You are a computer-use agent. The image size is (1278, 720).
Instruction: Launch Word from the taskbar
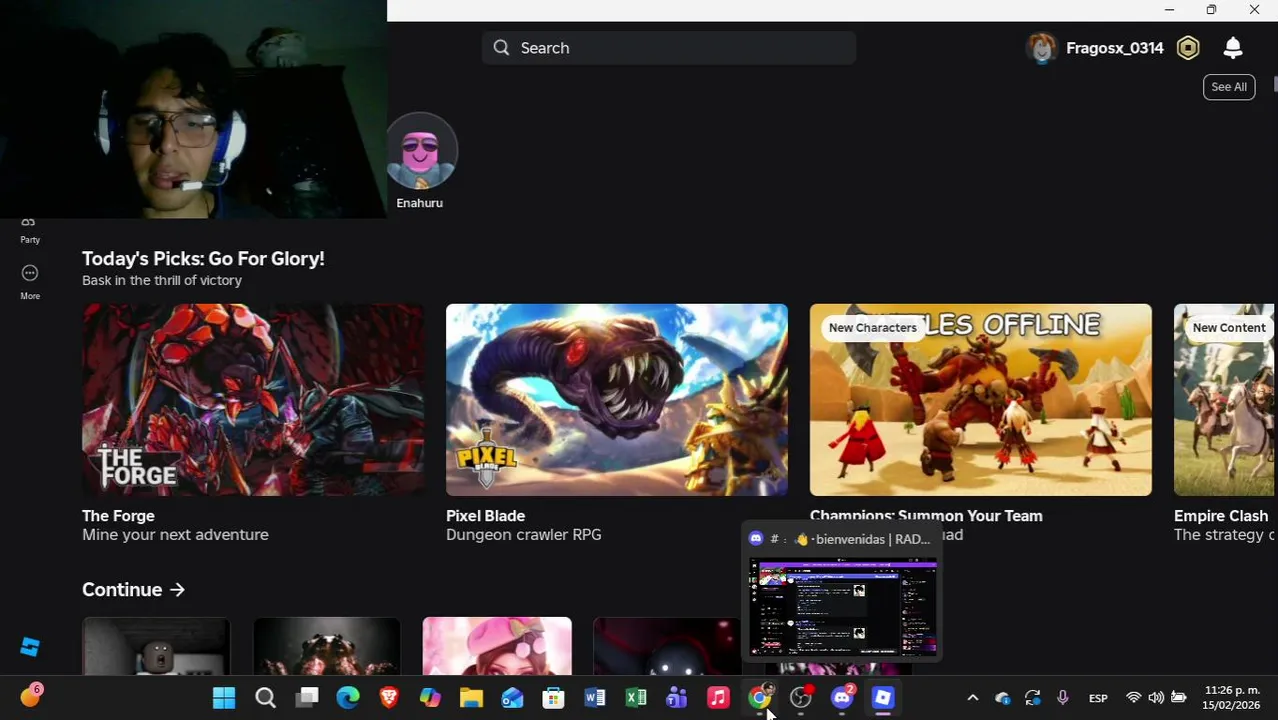point(594,698)
